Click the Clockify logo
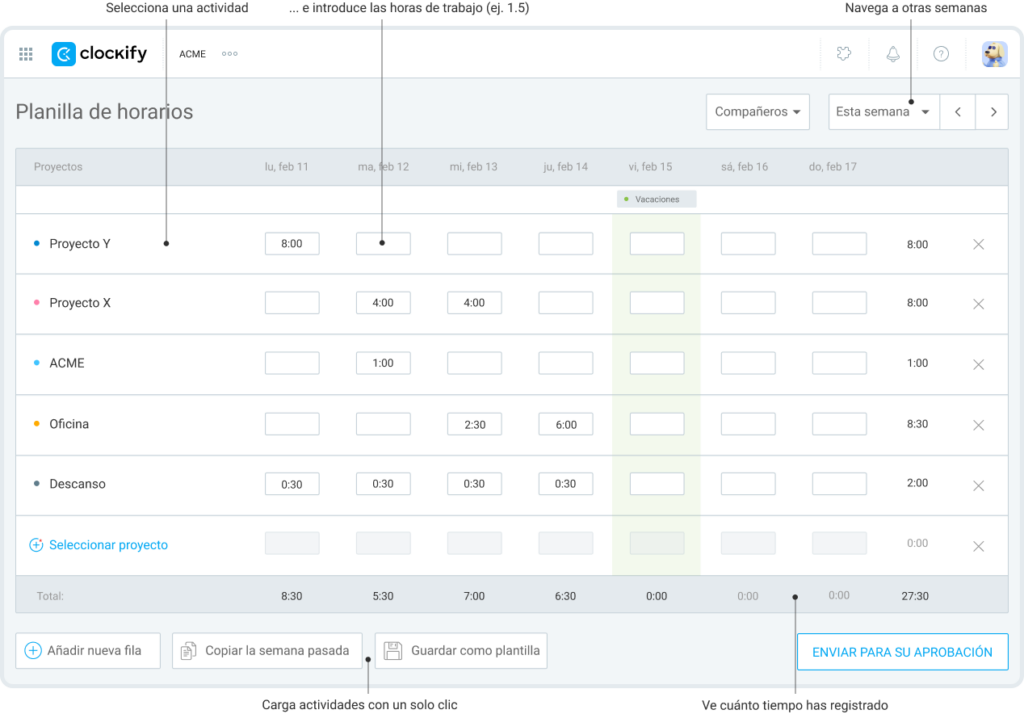Viewport: 1024px width, 714px height. pos(99,53)
